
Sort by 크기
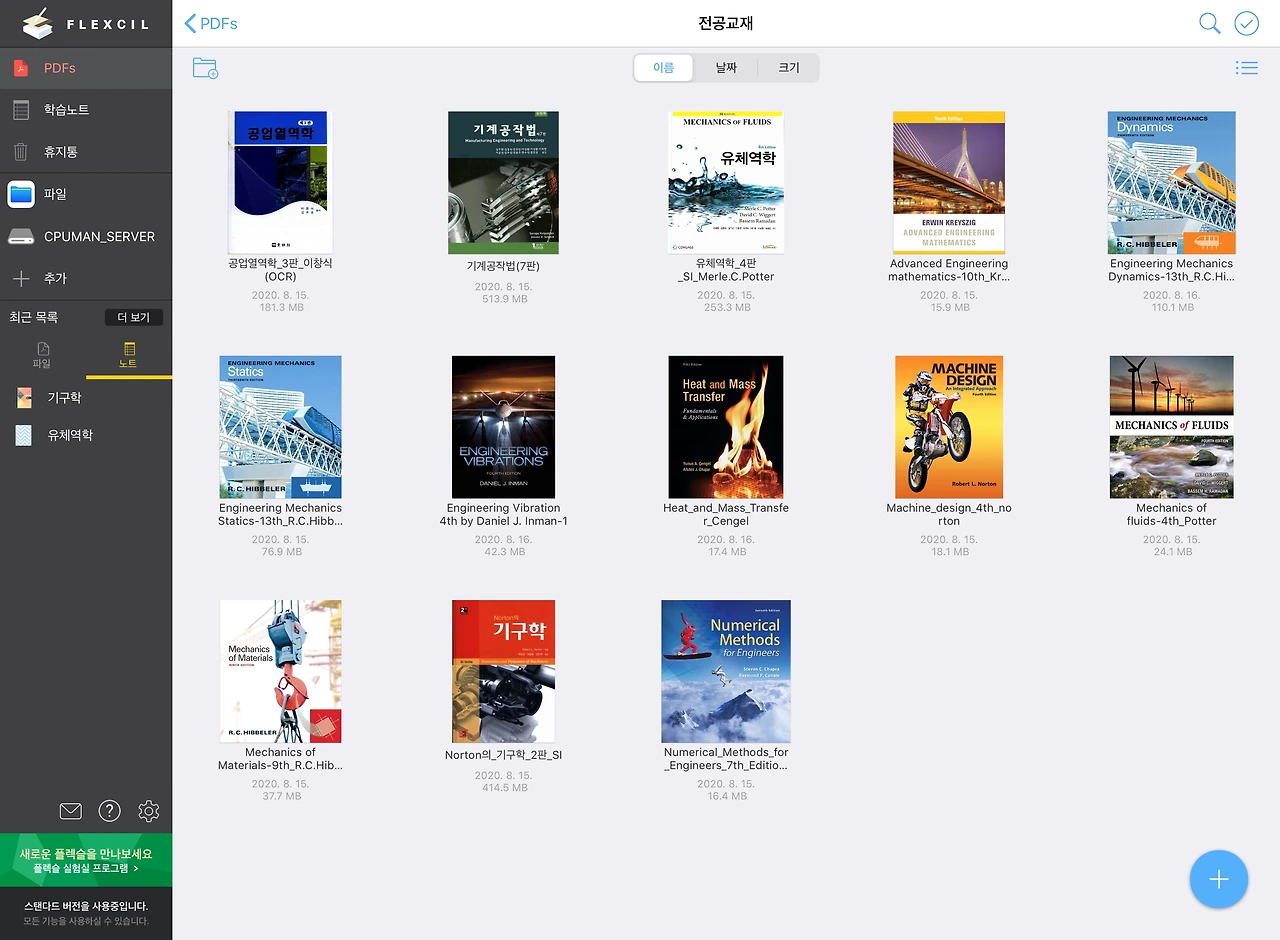tap(789, 68)
